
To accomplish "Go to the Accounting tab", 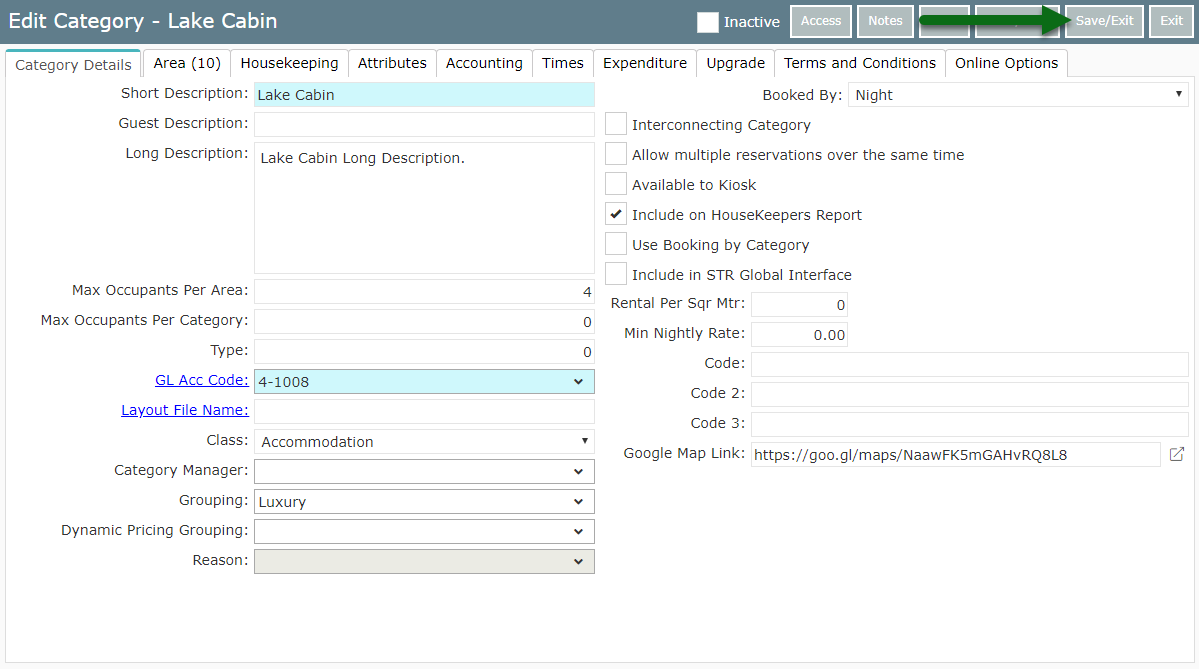I will point(484,63).
